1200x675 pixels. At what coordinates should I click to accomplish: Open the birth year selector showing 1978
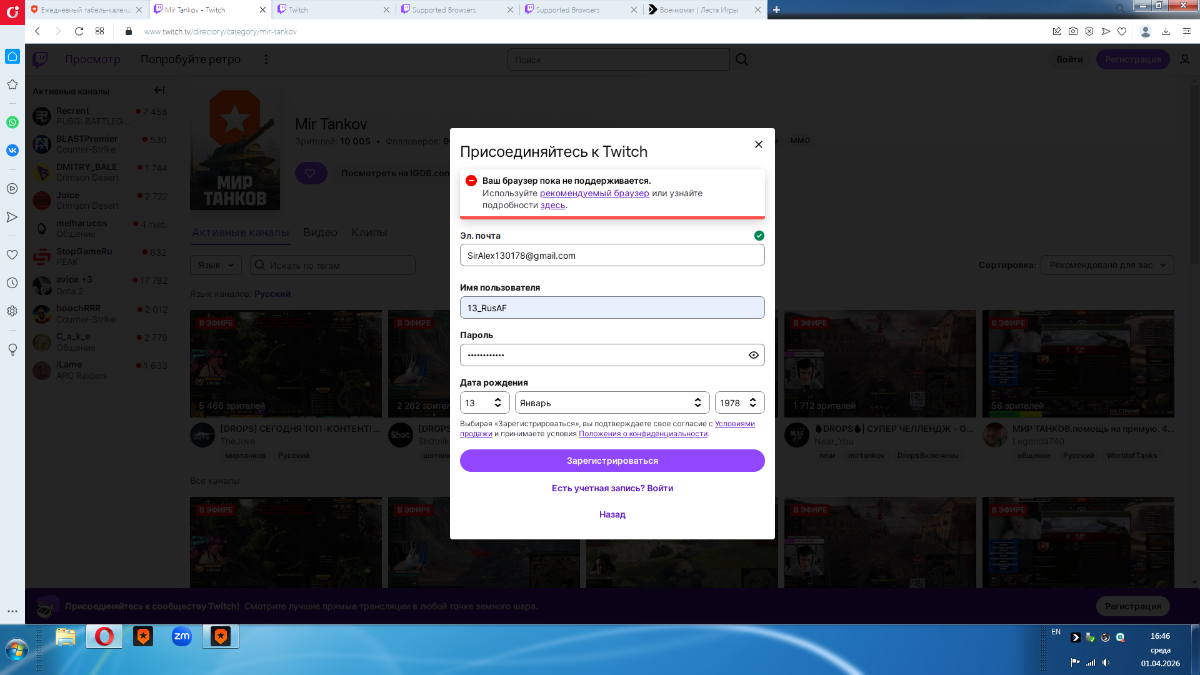click(x=739, y=402)
